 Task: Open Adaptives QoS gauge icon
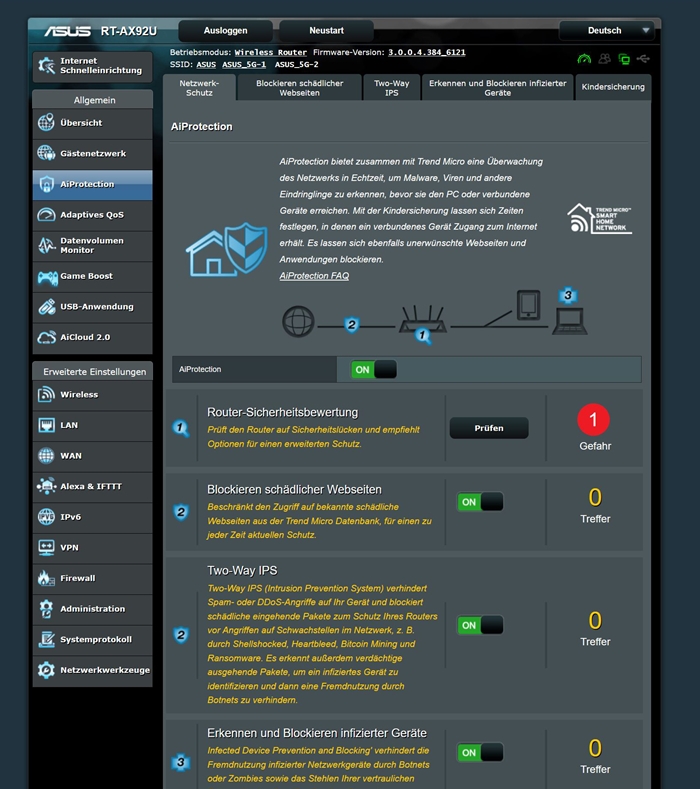coord(46,214)
